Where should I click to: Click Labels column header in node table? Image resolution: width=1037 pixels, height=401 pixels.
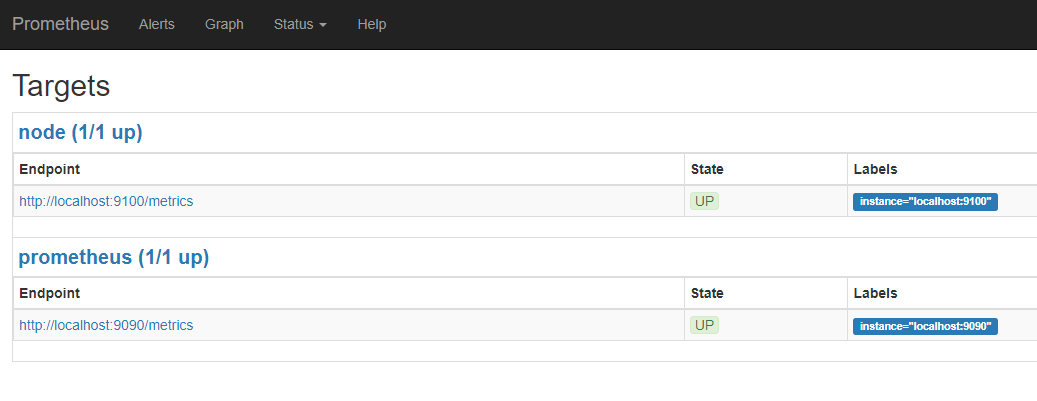click(875, 169)
